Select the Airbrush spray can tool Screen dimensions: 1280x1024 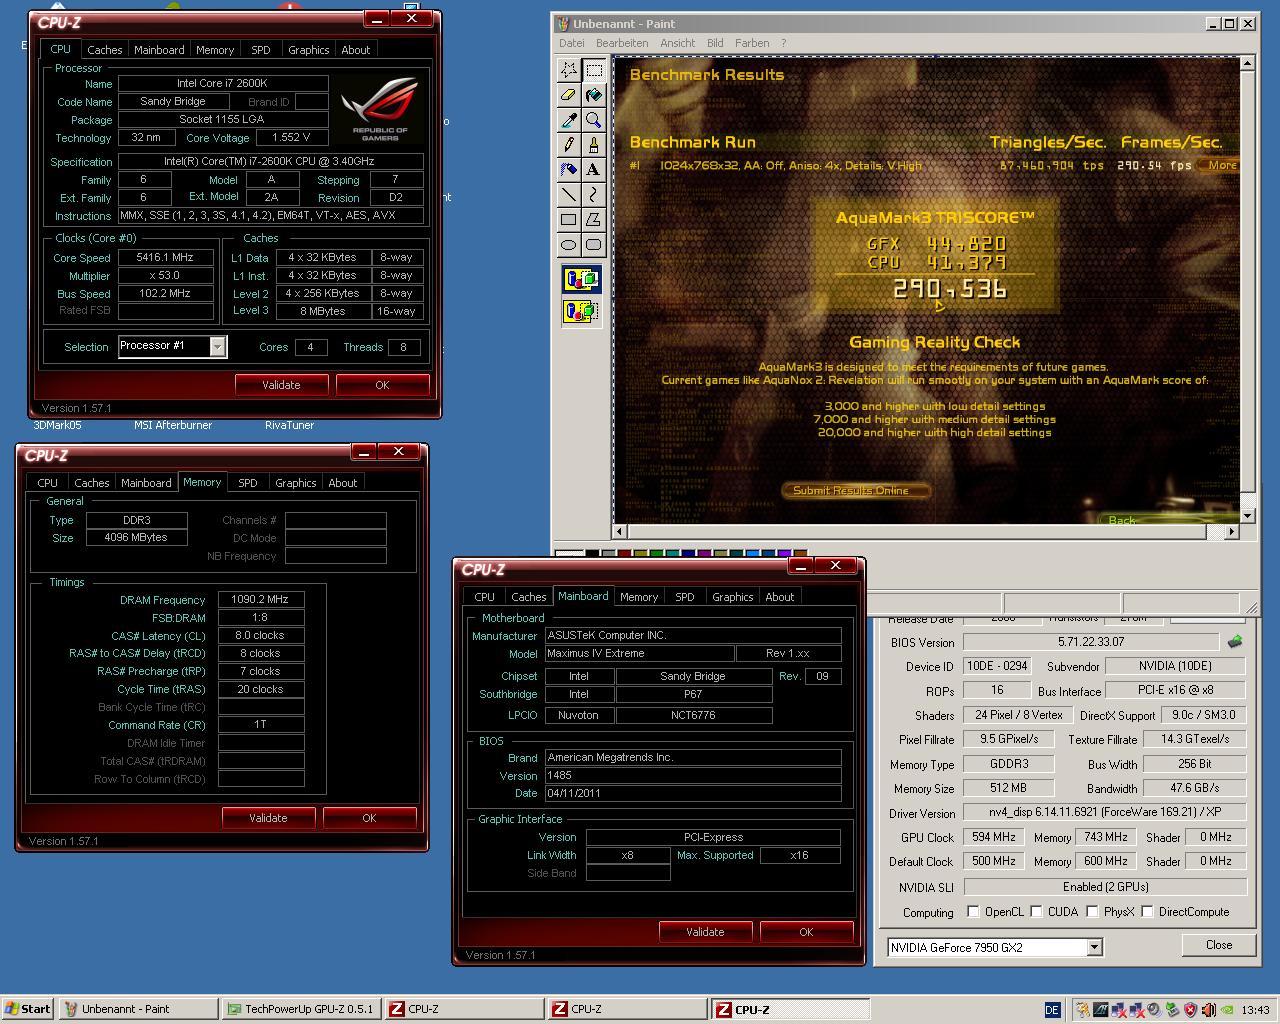[x=569, y=170]
